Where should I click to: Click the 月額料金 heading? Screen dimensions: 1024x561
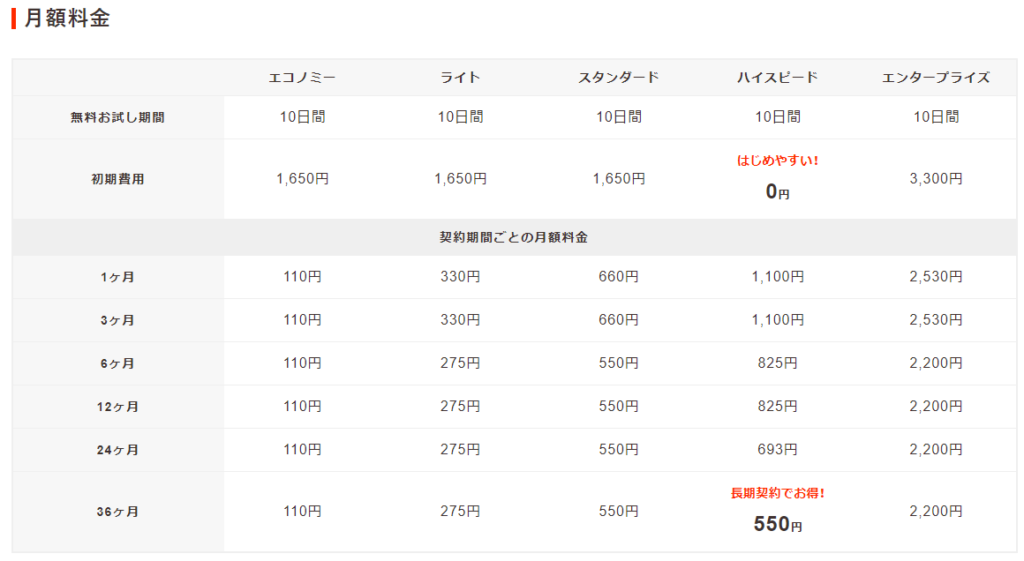point(67,18)
